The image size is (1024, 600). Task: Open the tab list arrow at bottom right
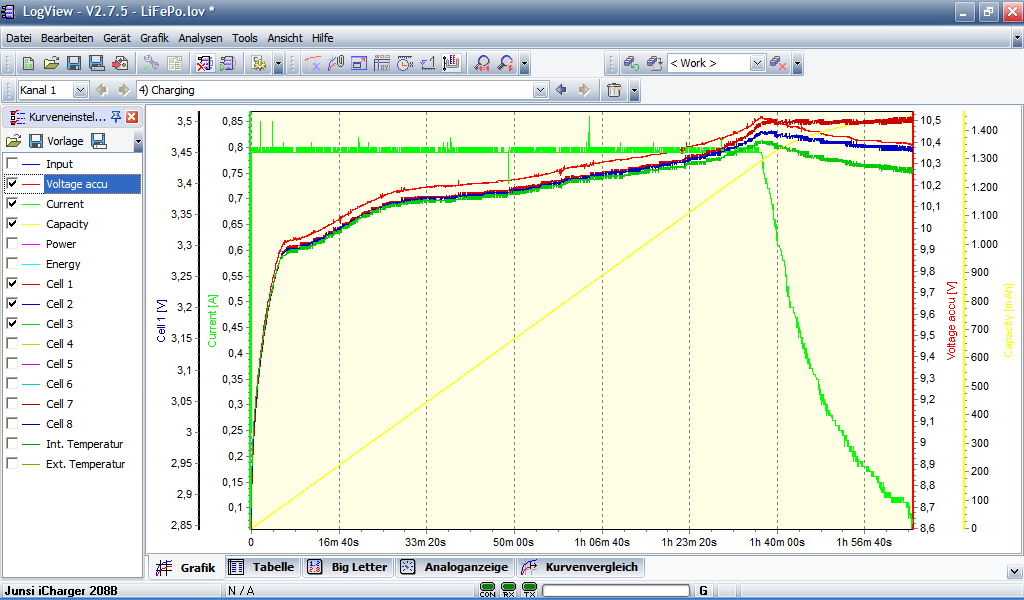(1014, 571)
